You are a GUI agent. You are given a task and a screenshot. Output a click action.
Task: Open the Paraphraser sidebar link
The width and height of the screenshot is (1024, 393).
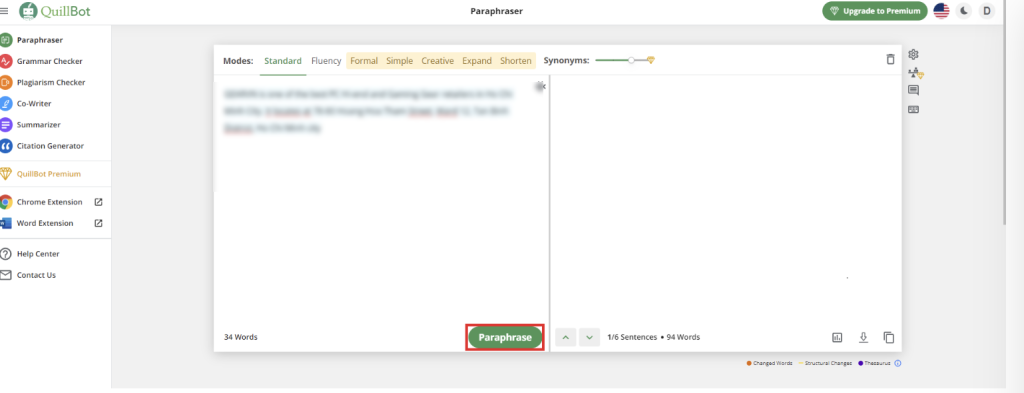click(x=40, y=40)
